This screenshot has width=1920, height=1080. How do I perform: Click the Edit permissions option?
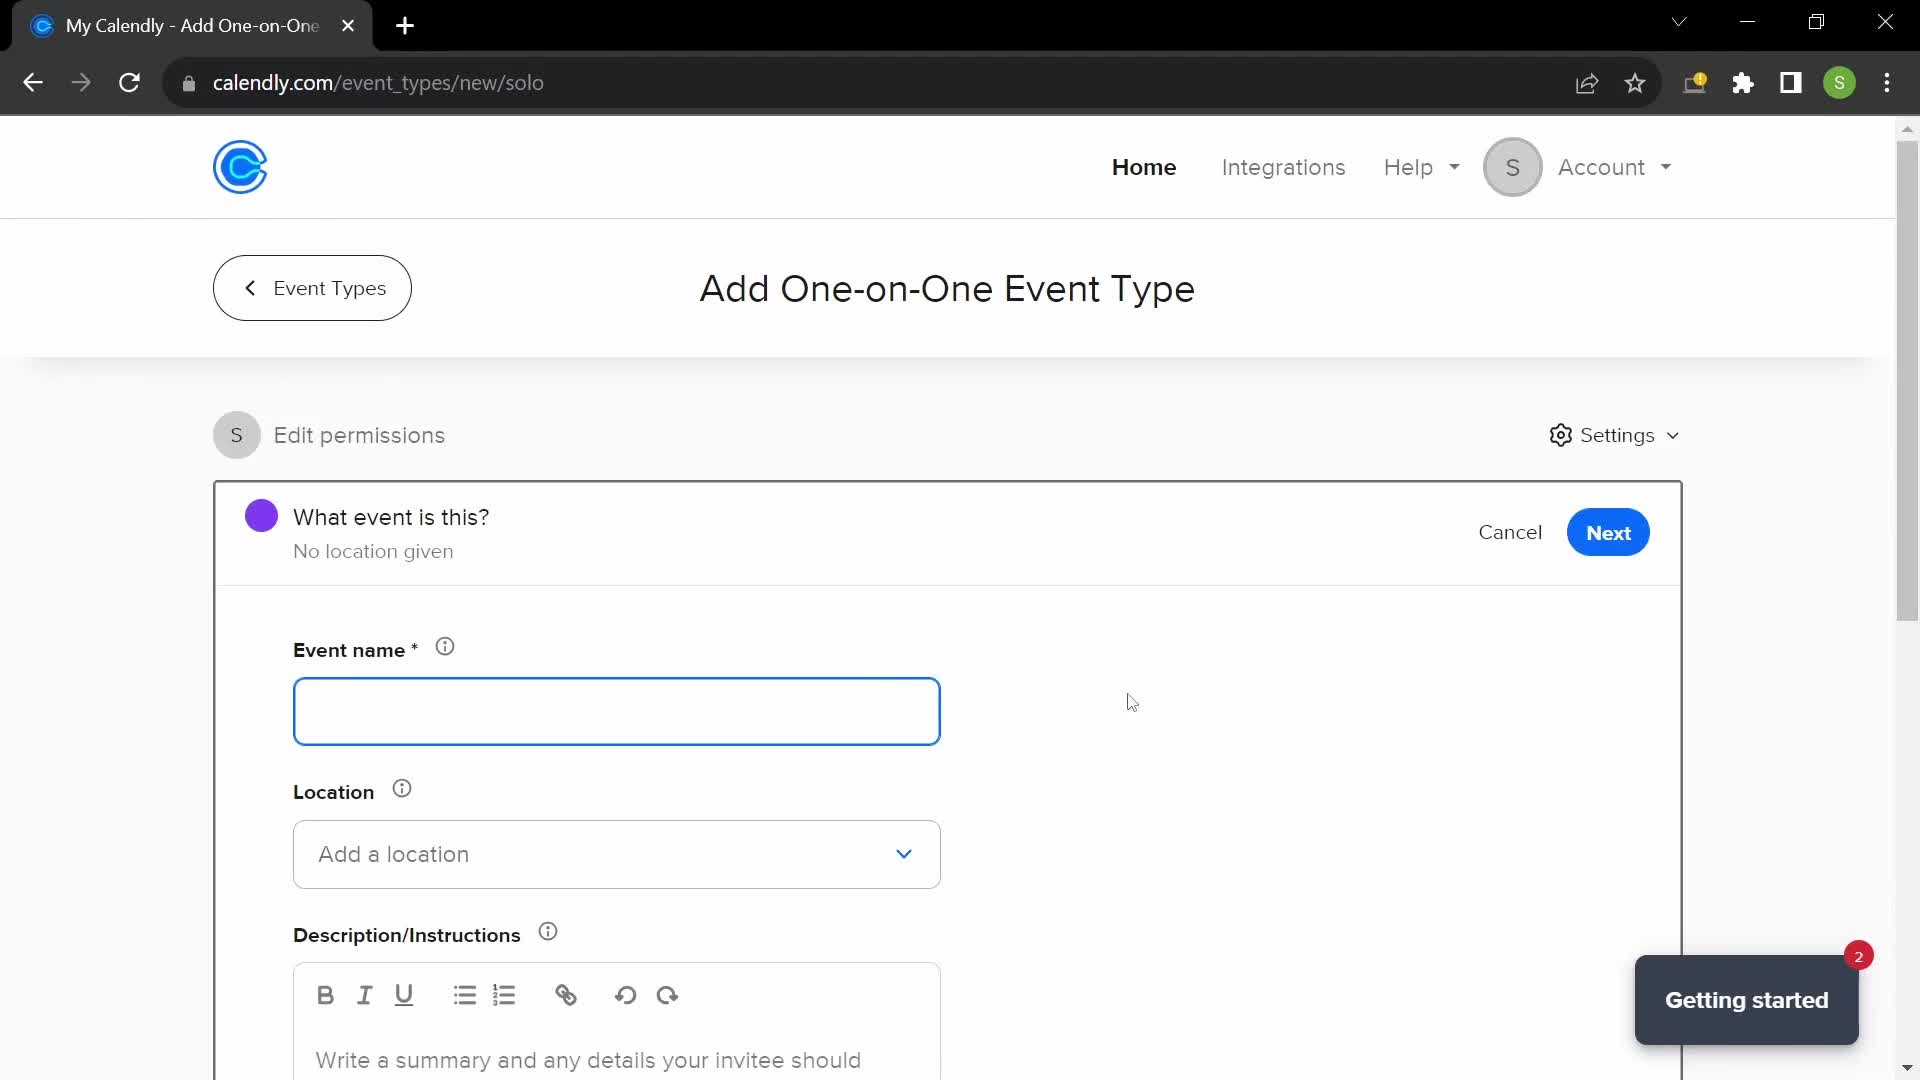360,434
